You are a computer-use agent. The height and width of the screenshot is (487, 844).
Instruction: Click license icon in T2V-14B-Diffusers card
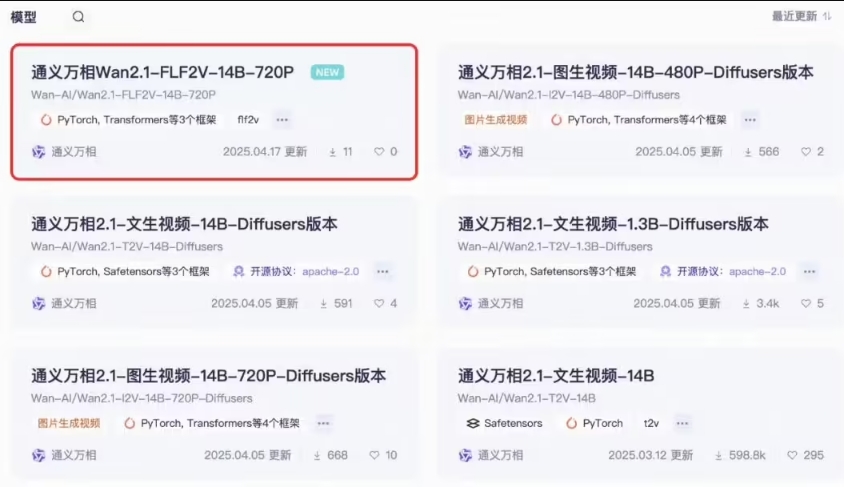click(x=238, y=271)
